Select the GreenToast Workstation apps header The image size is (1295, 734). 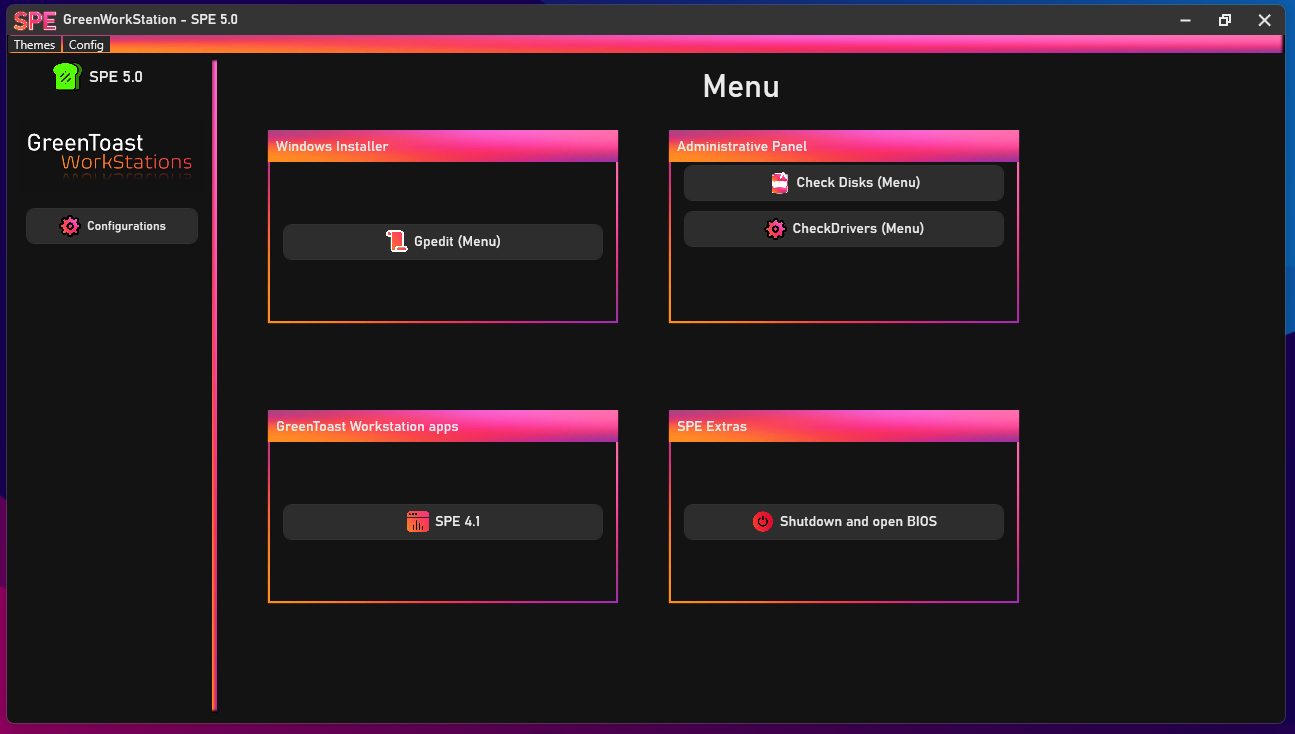point(442,426)
